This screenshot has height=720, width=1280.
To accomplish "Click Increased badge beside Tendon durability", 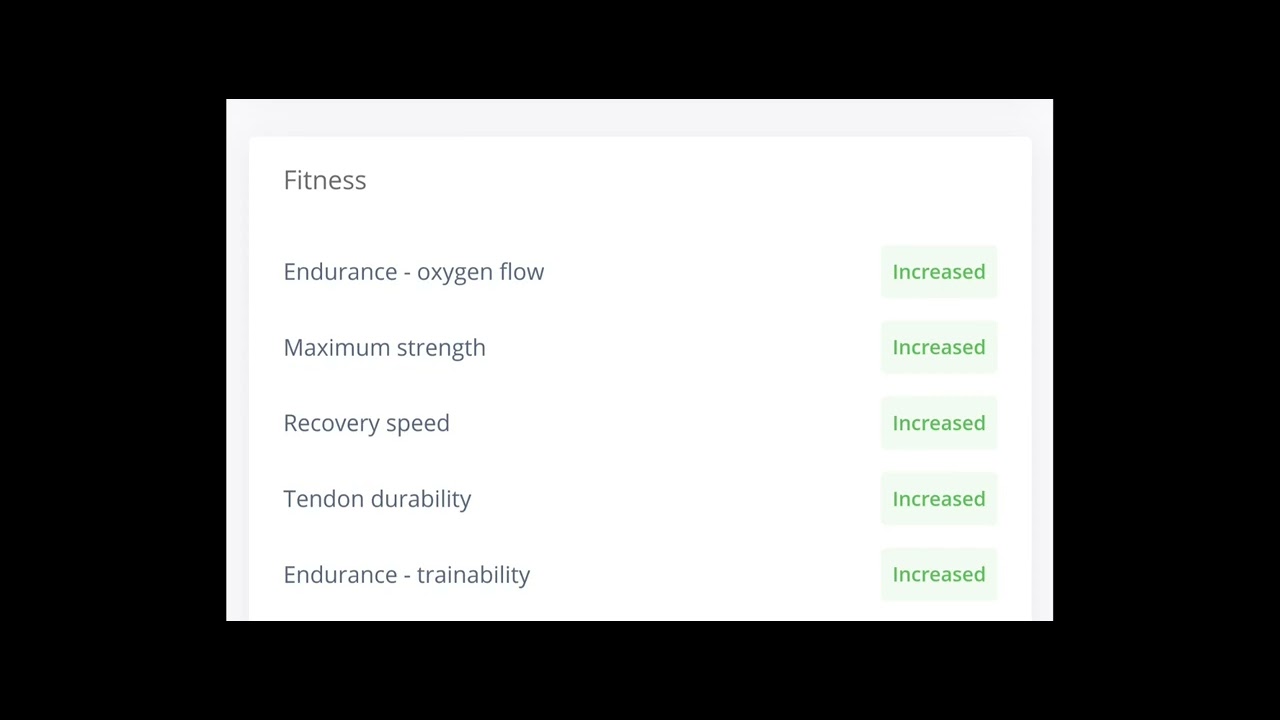I will [x=938, y=499].
